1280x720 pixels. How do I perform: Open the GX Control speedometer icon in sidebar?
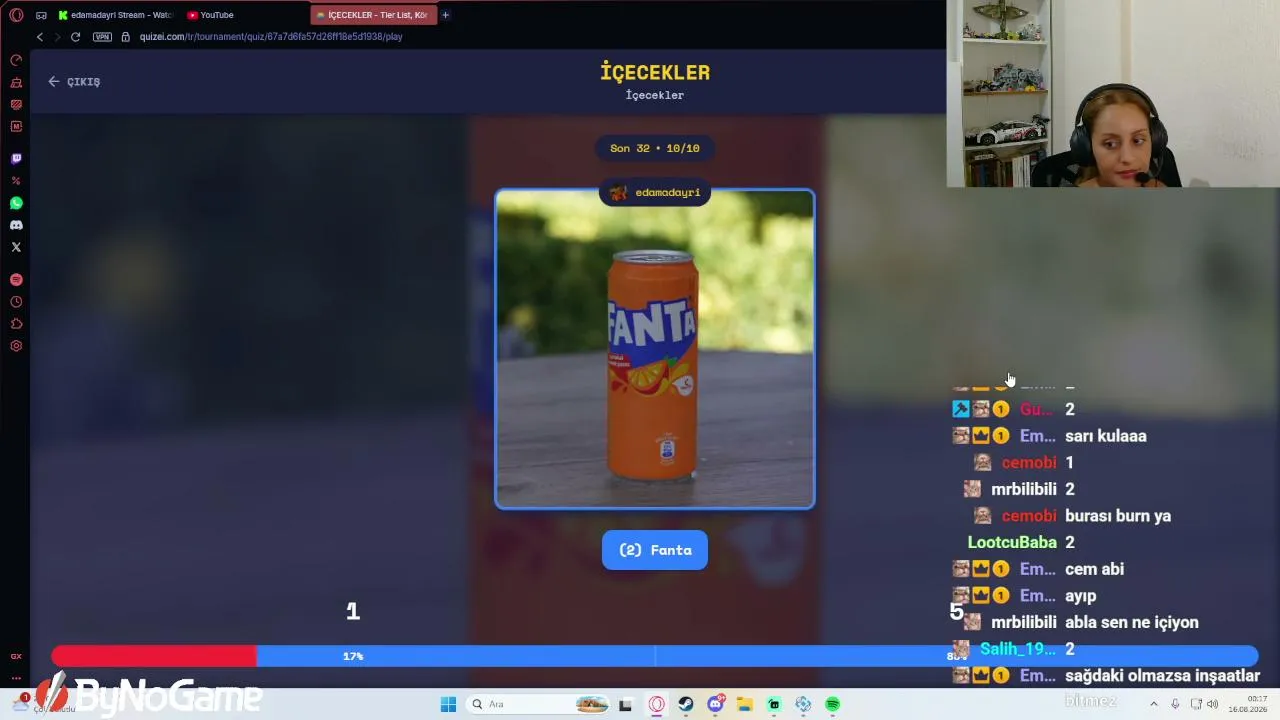(16, 61)
